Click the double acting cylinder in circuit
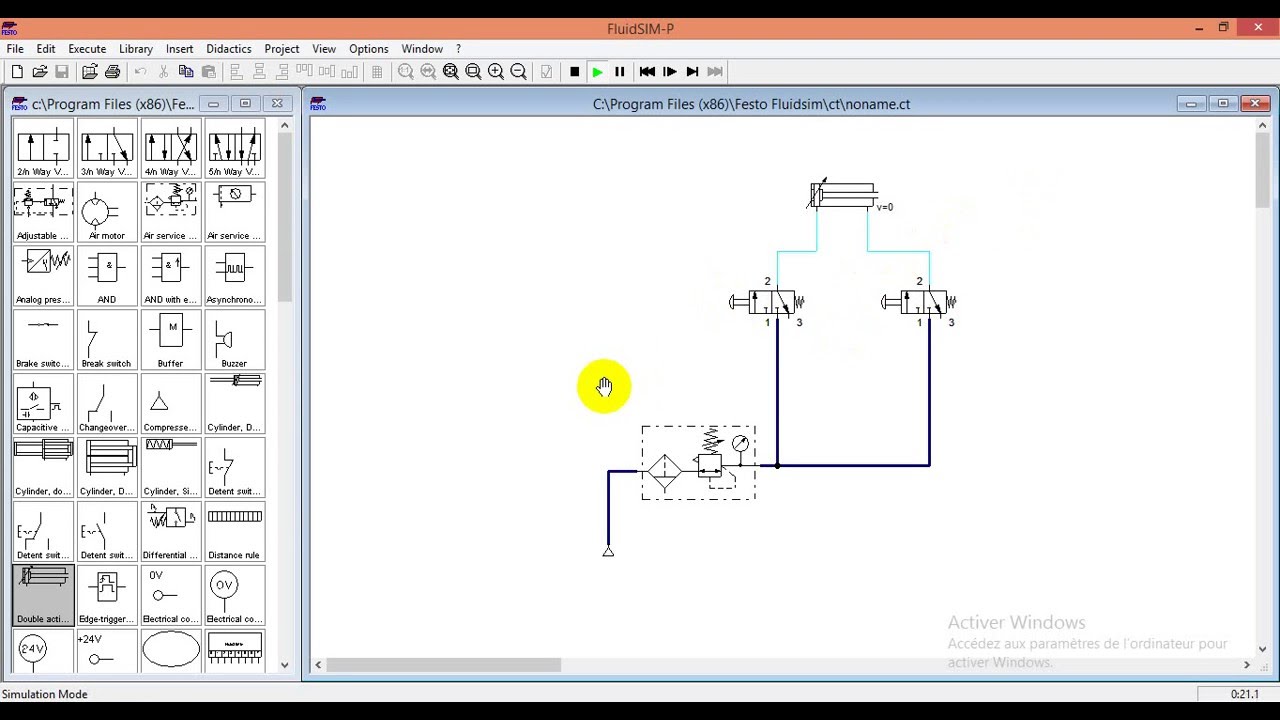This screenshot has height=720, width=1280. click(x=843, y=195)
